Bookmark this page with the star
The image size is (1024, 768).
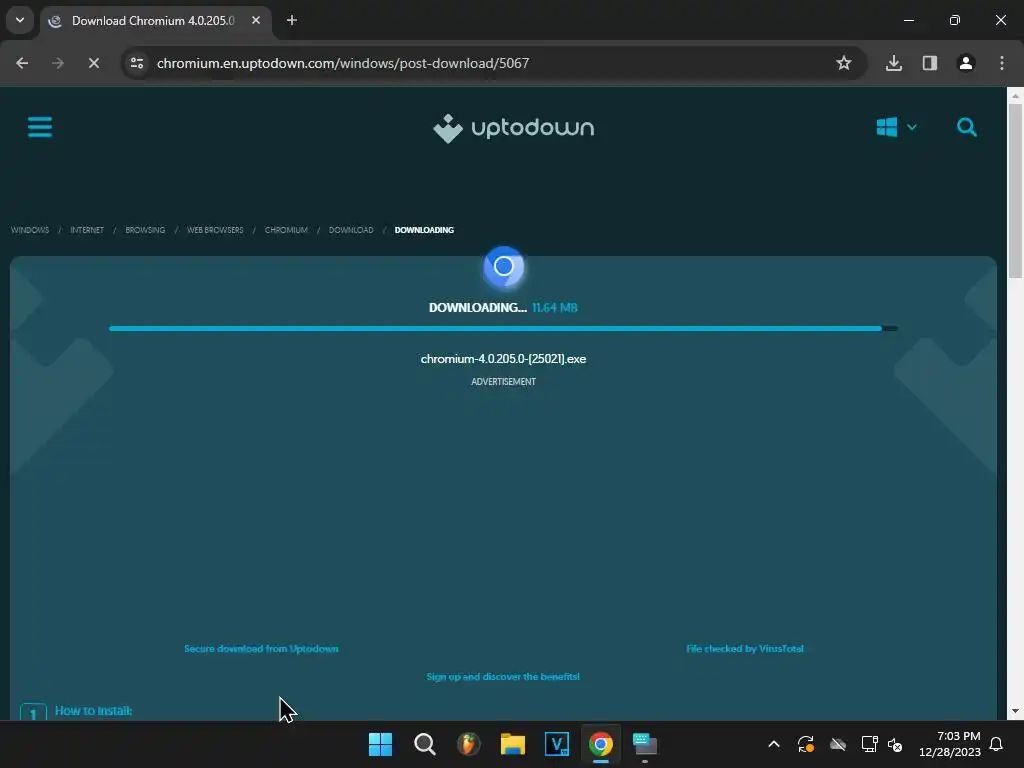point(843,63)
